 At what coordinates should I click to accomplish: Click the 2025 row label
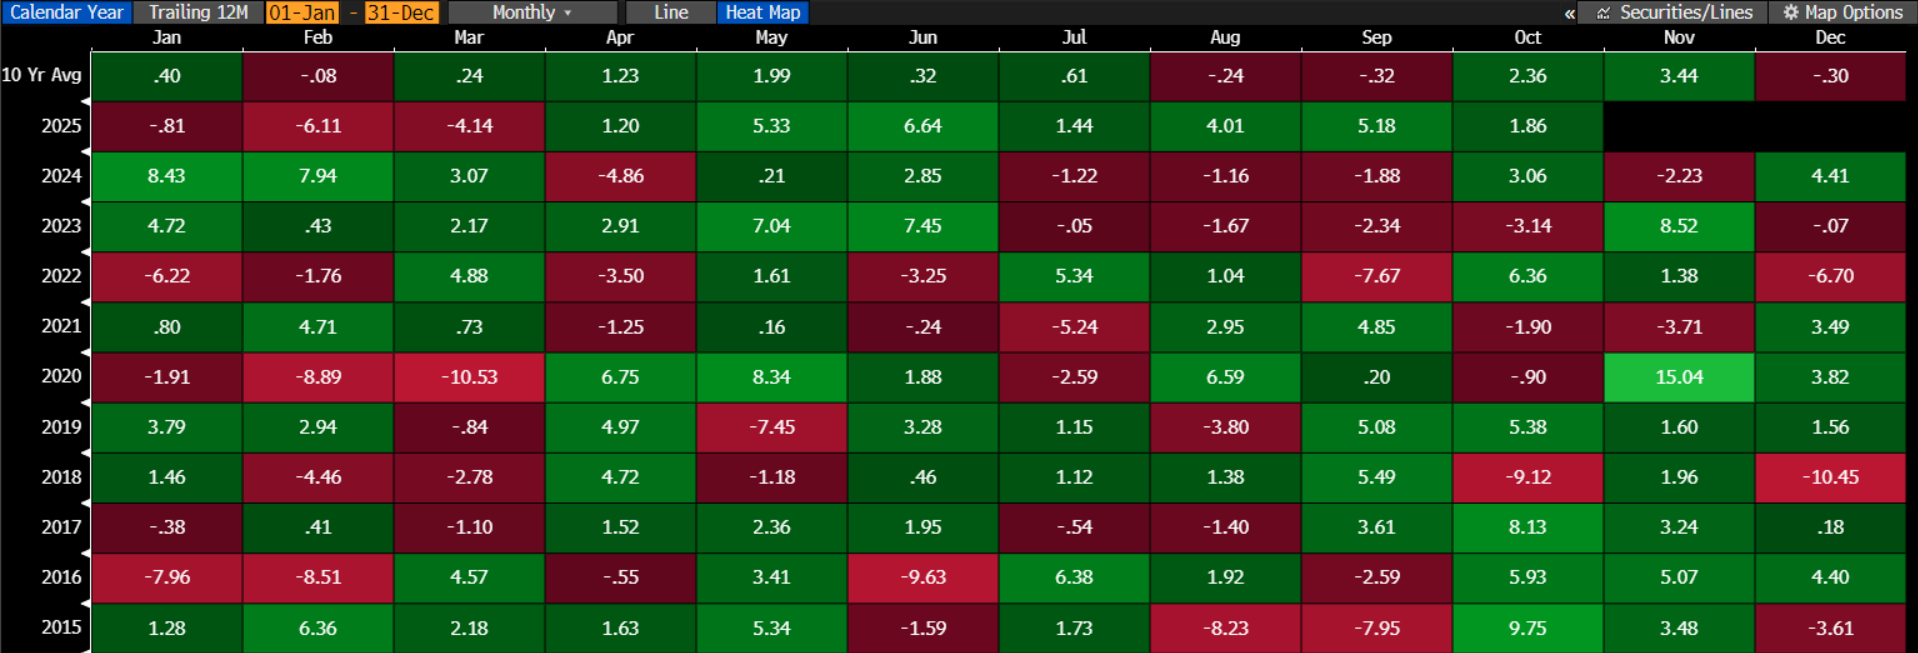[60, 126]
